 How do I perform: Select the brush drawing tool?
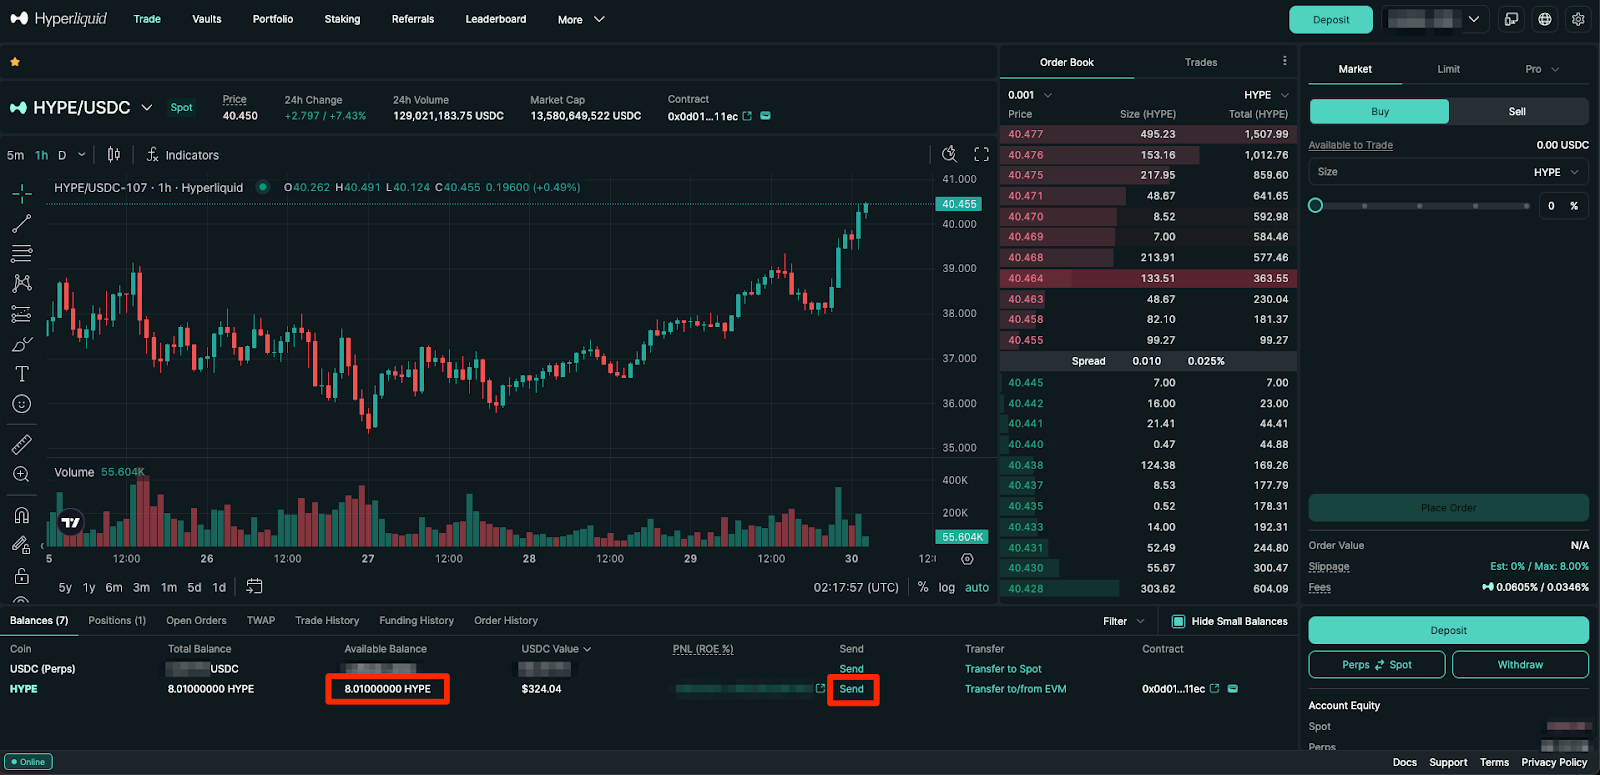point(21,344)
